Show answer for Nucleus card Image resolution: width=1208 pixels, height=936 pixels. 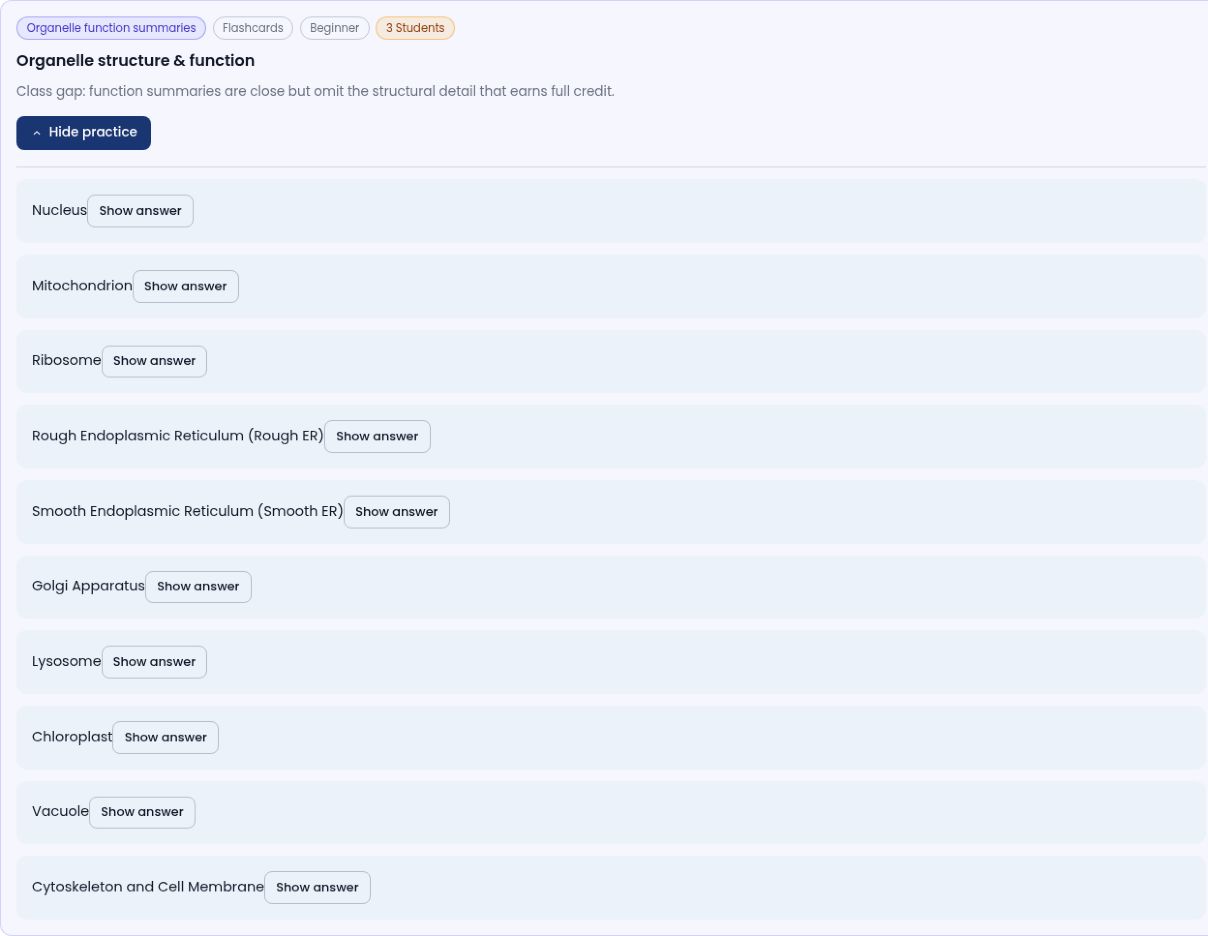pyautogui.click(x=140, y=211)
